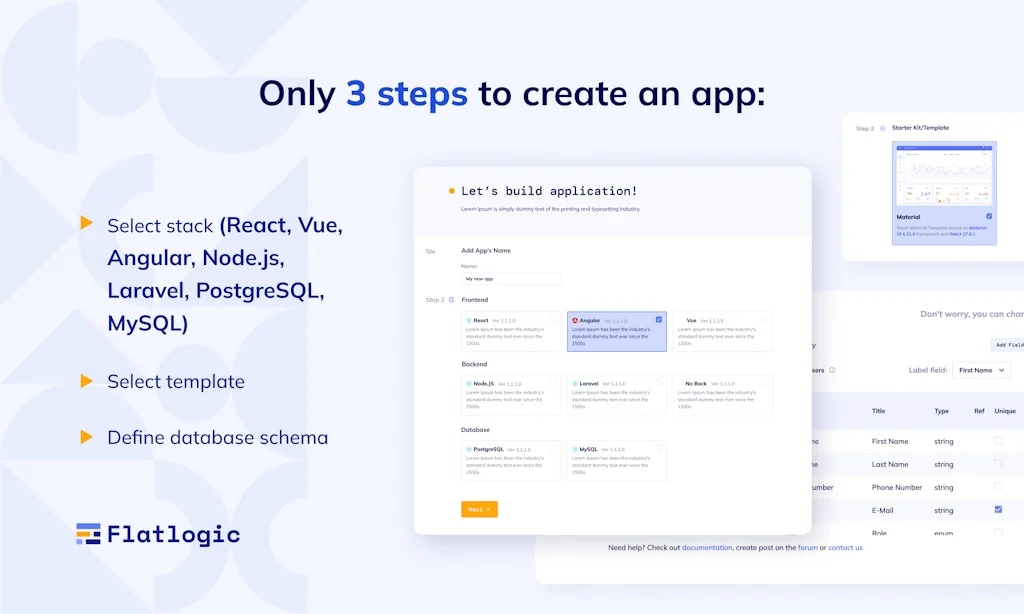Click the PostgreSQL database icon
The width and height of the screenshot is (1024, 614).
pyautogui.click(x=469, y=449)
